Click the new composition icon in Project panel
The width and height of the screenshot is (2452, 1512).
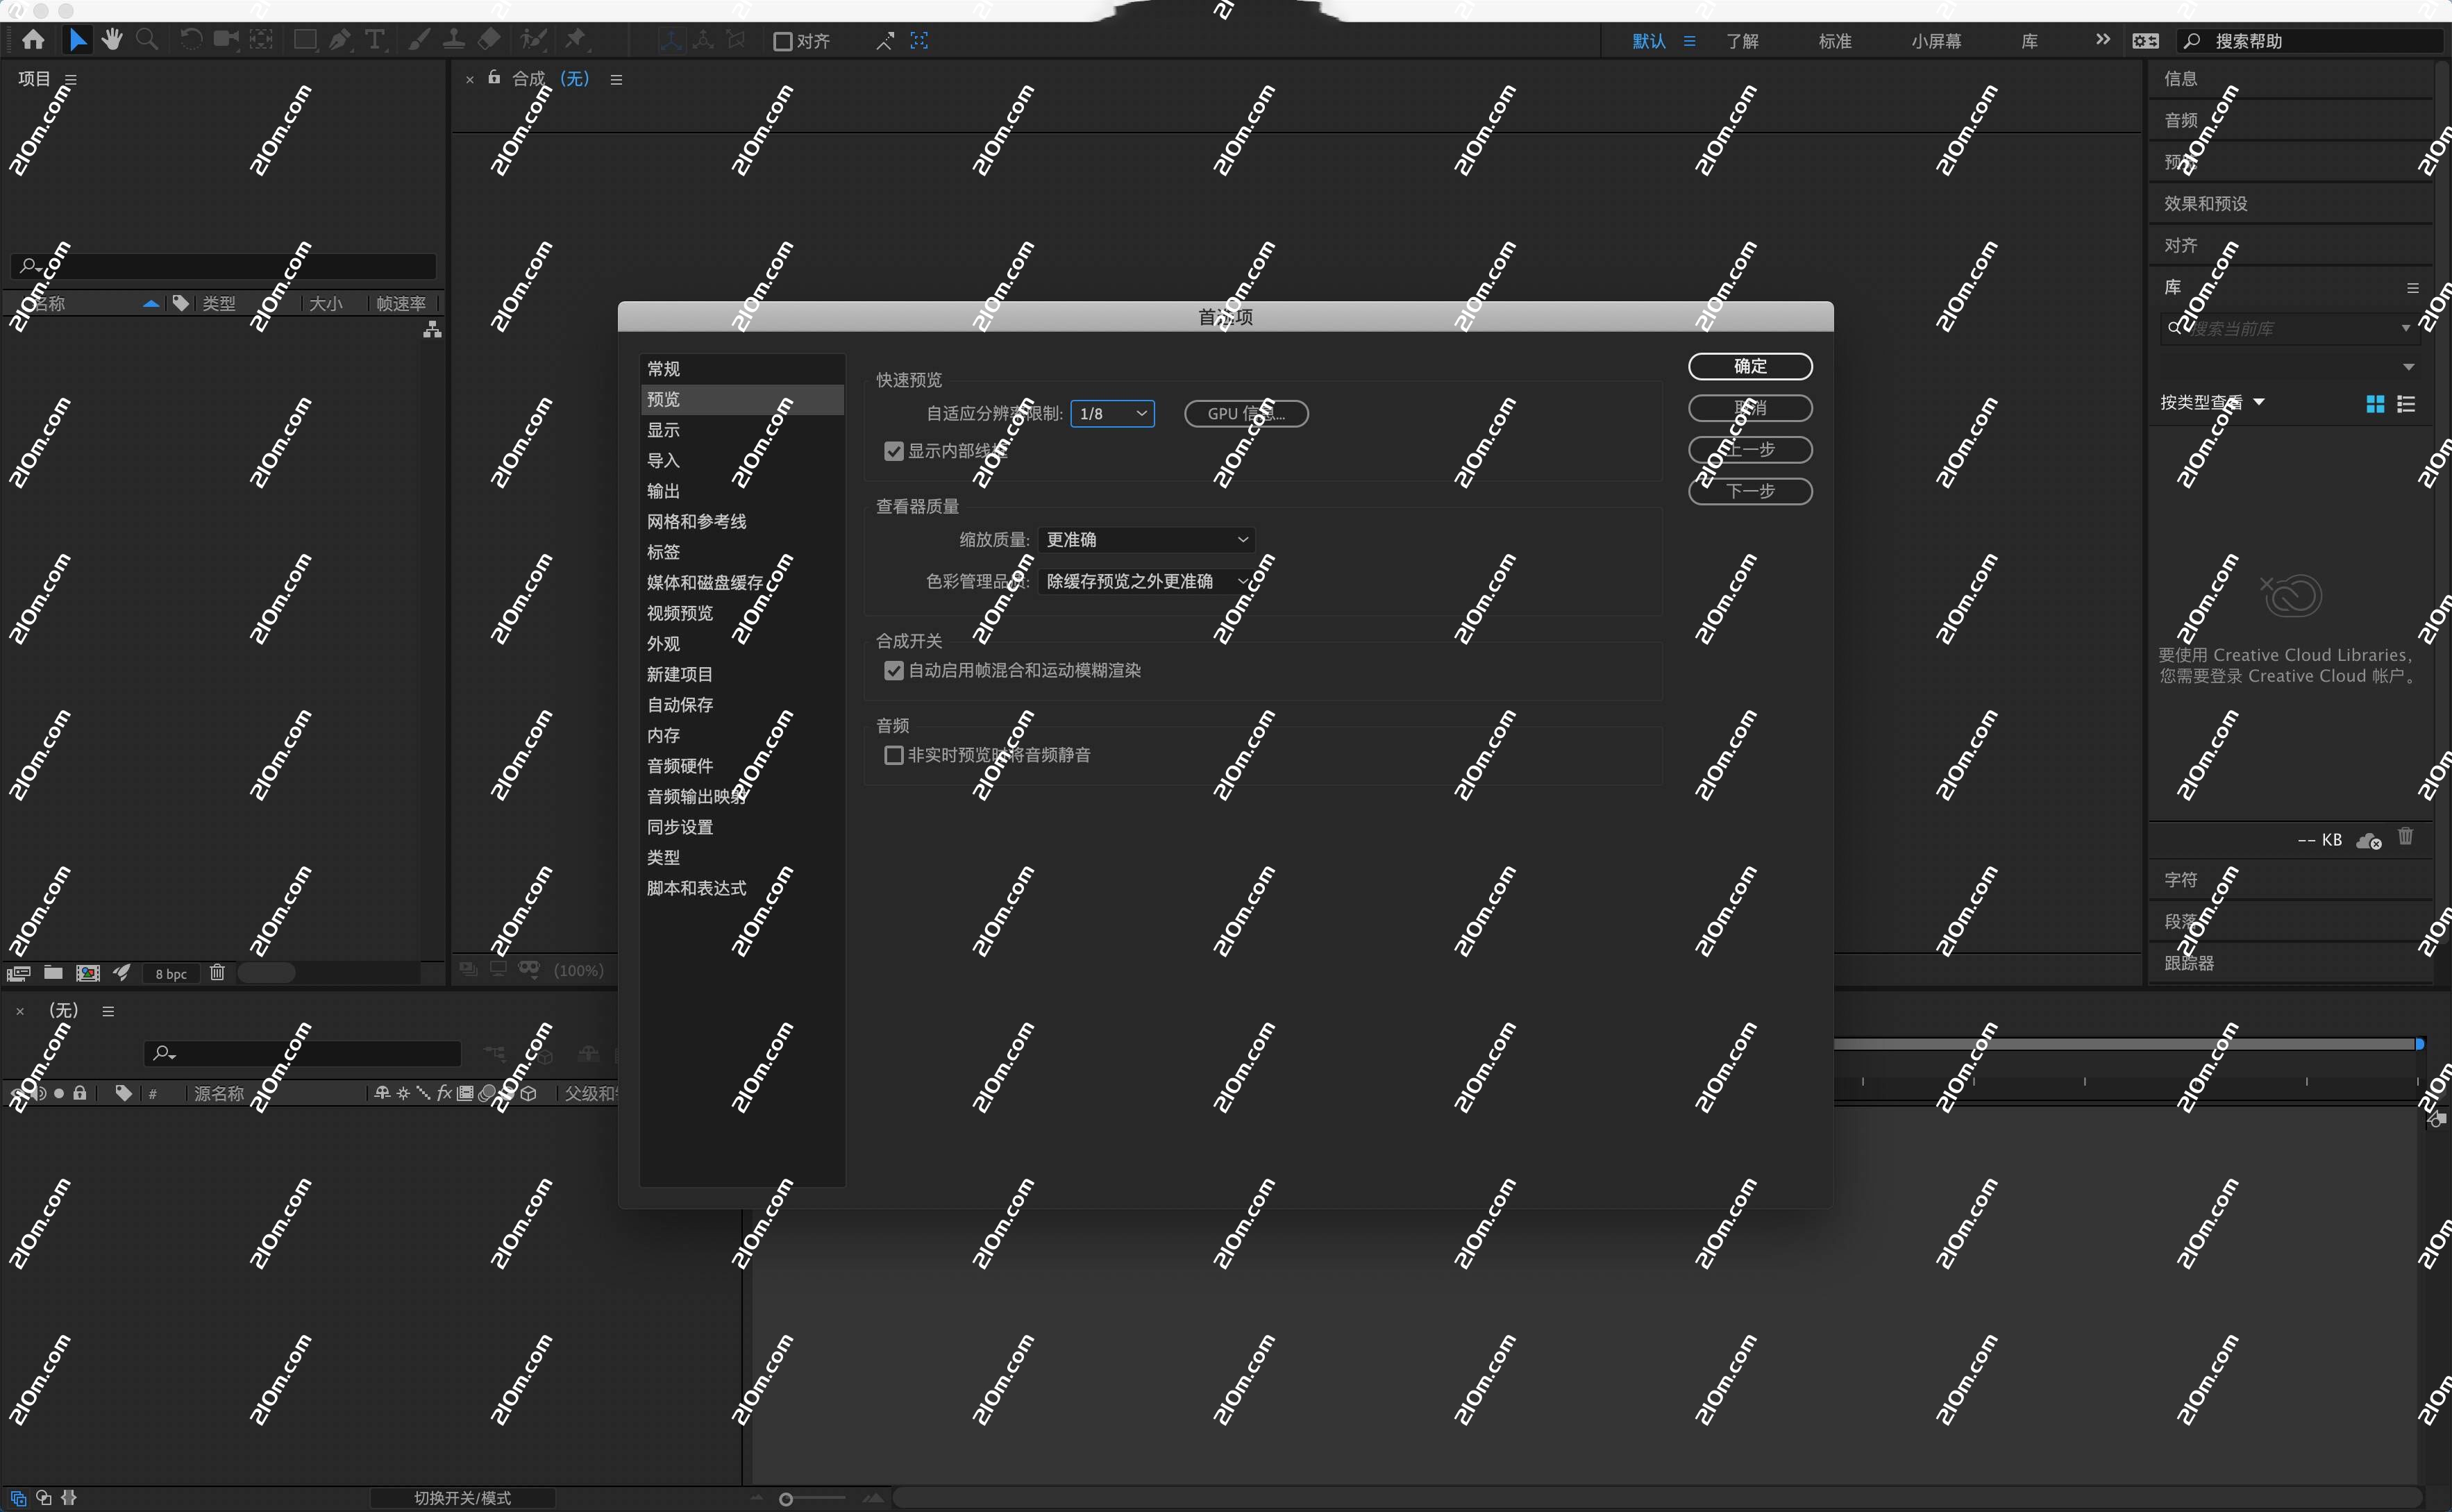pos(88,973)
